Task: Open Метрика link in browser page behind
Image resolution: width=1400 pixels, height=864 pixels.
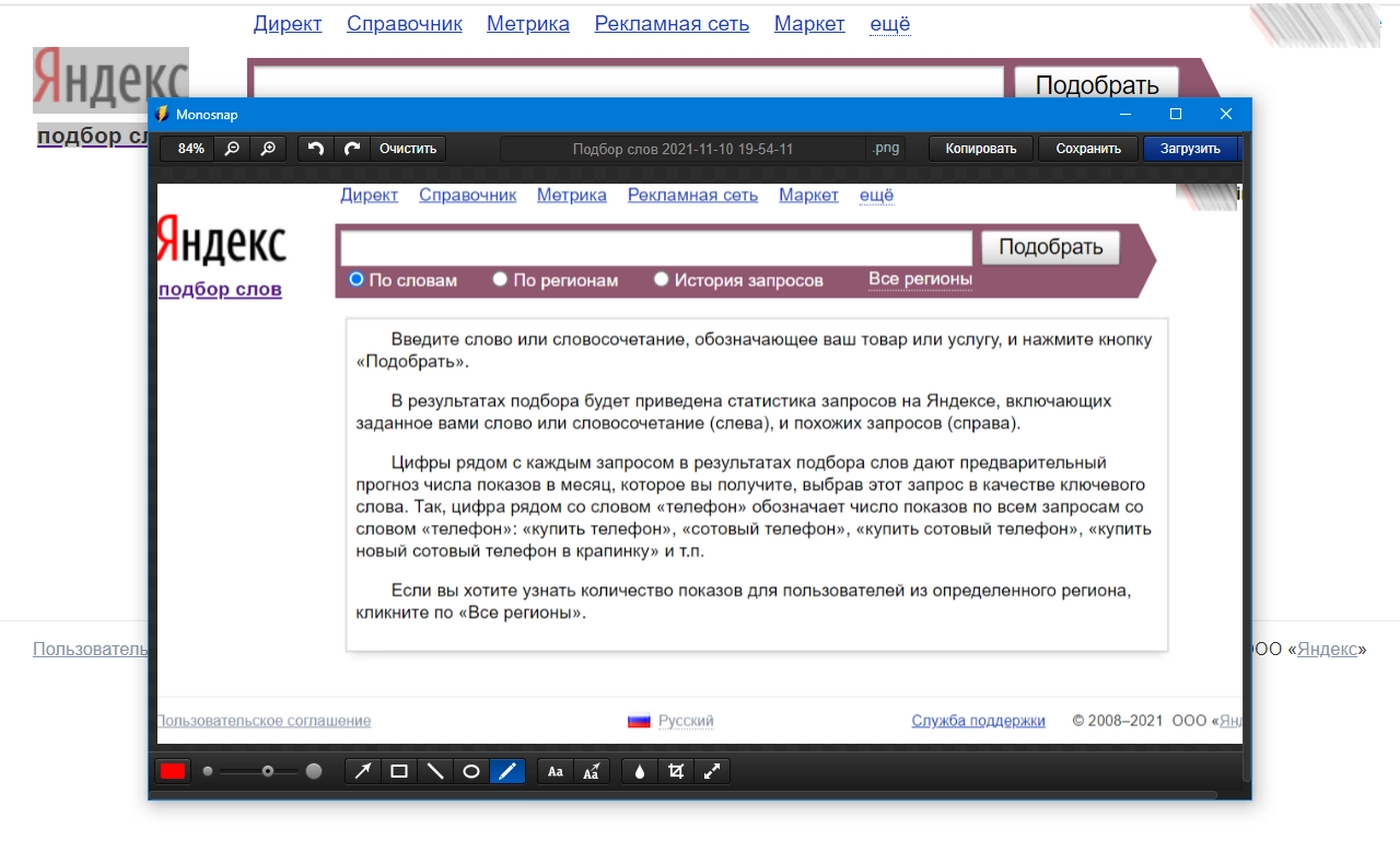Action: 528,24
